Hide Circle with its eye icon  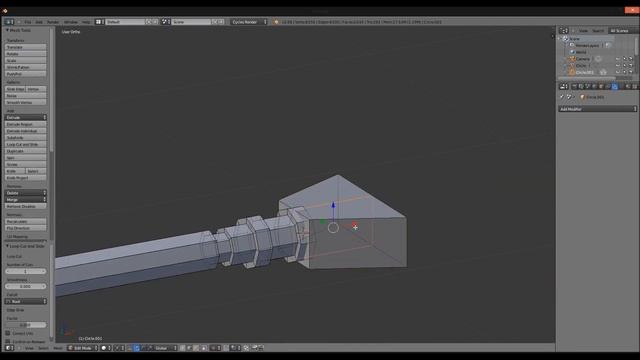pyautogui.click(x=618, y=65)
